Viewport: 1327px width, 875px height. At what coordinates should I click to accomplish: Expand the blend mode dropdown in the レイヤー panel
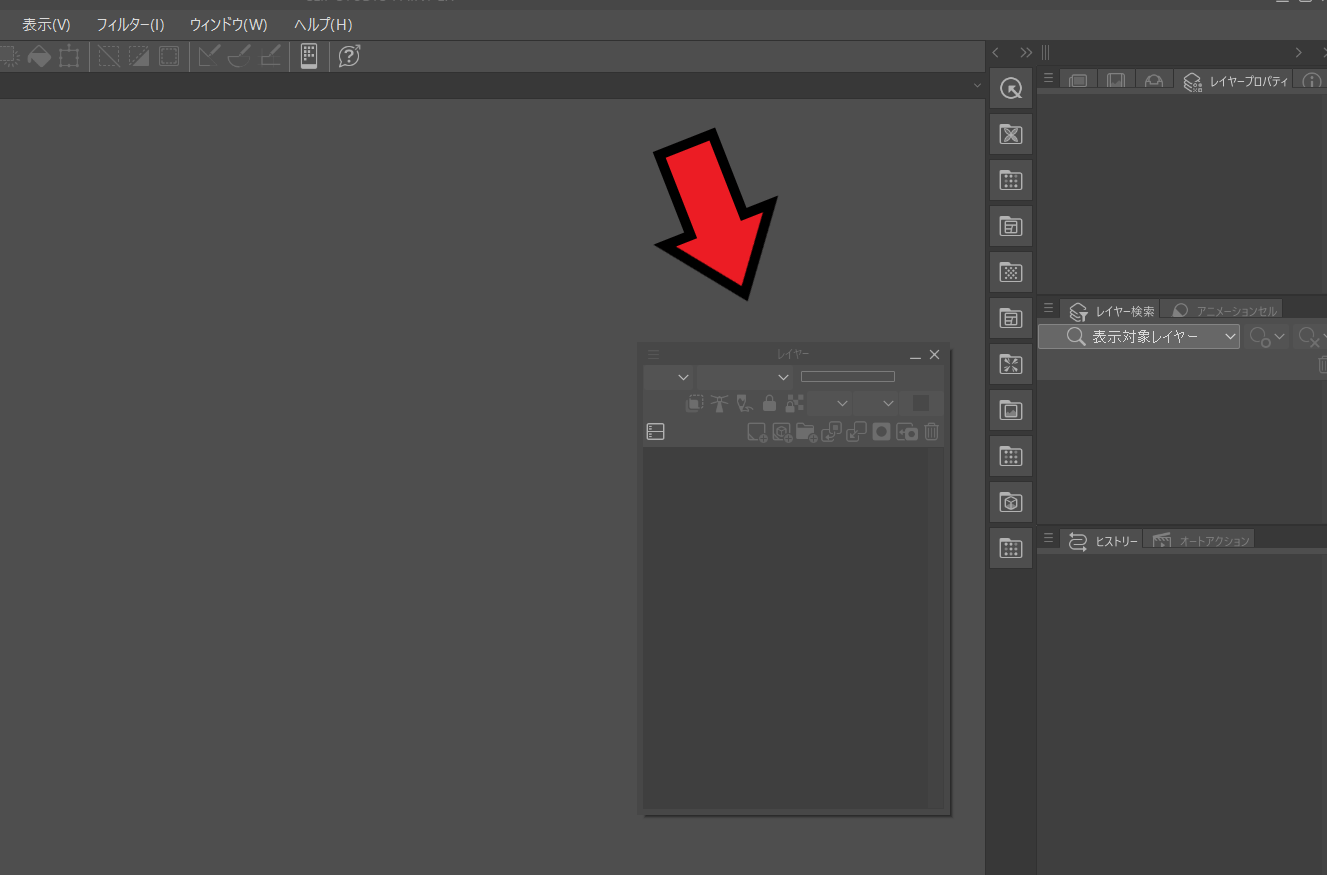pos(745,377)
